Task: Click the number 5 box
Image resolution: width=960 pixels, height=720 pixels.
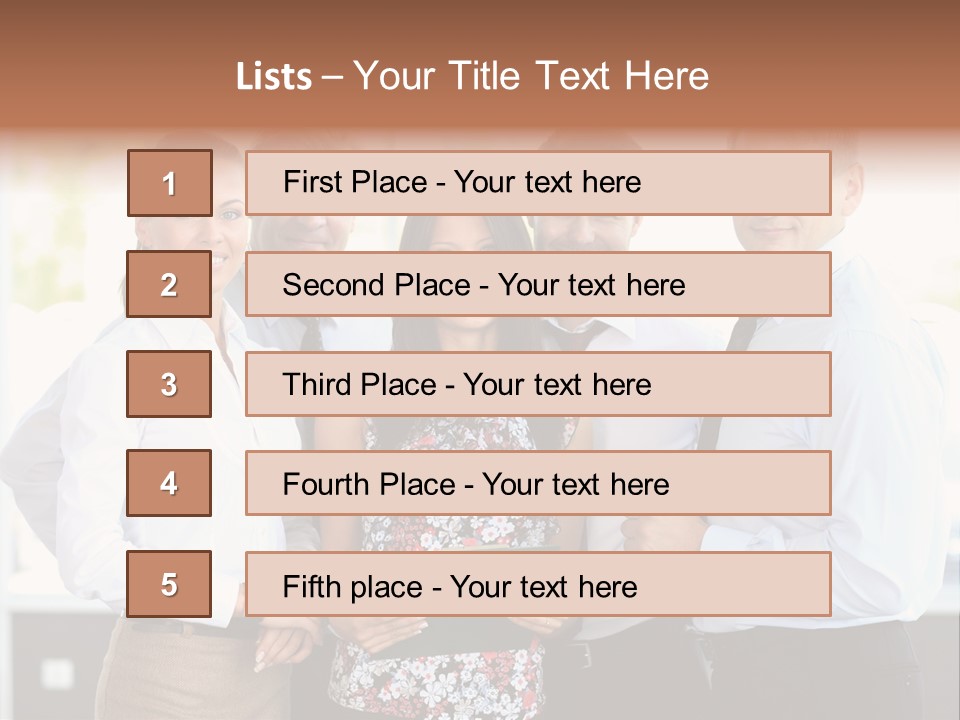Action: coord(169,584)
